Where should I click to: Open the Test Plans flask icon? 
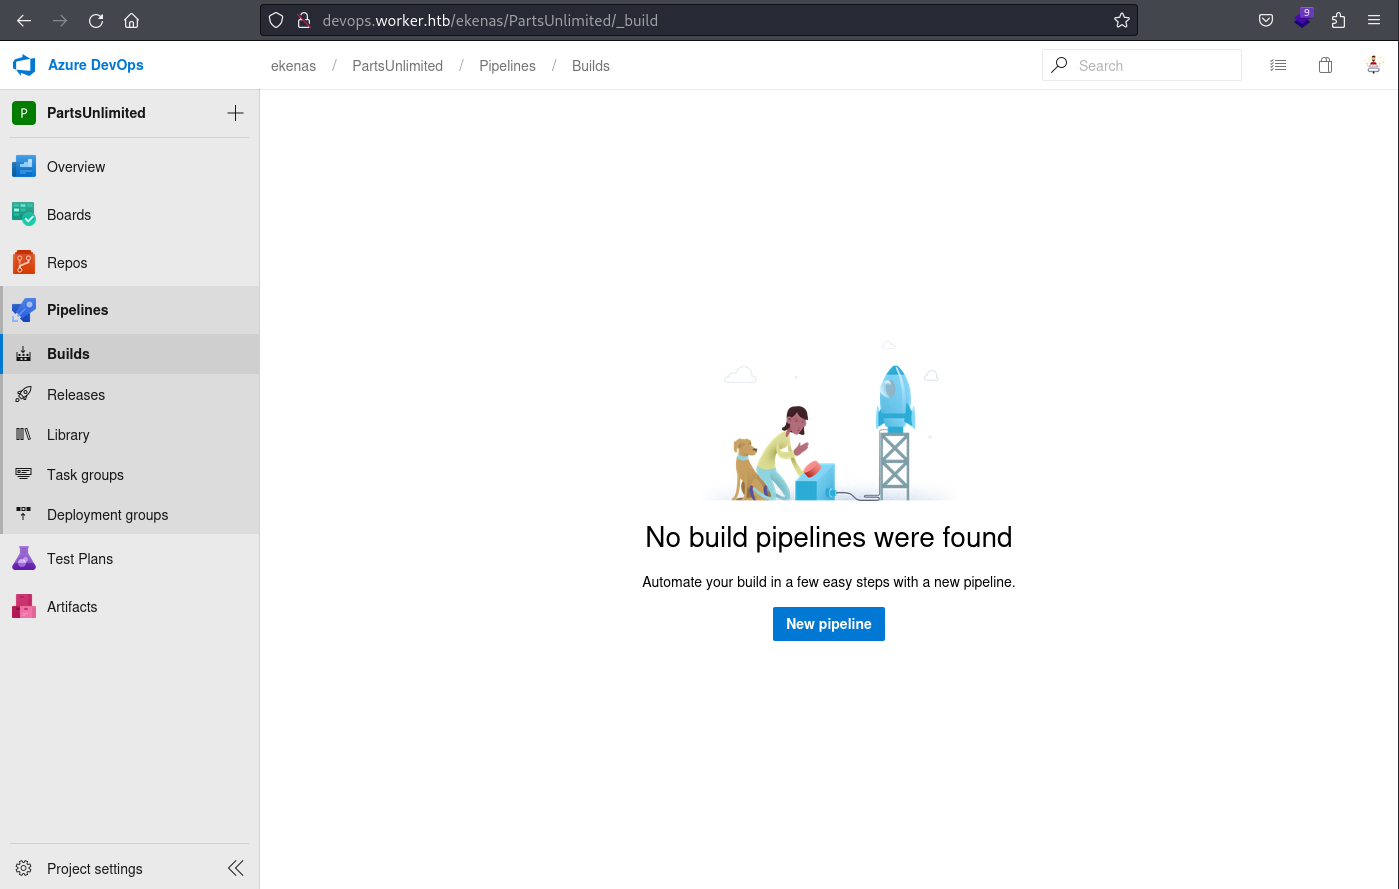[24, 558]
